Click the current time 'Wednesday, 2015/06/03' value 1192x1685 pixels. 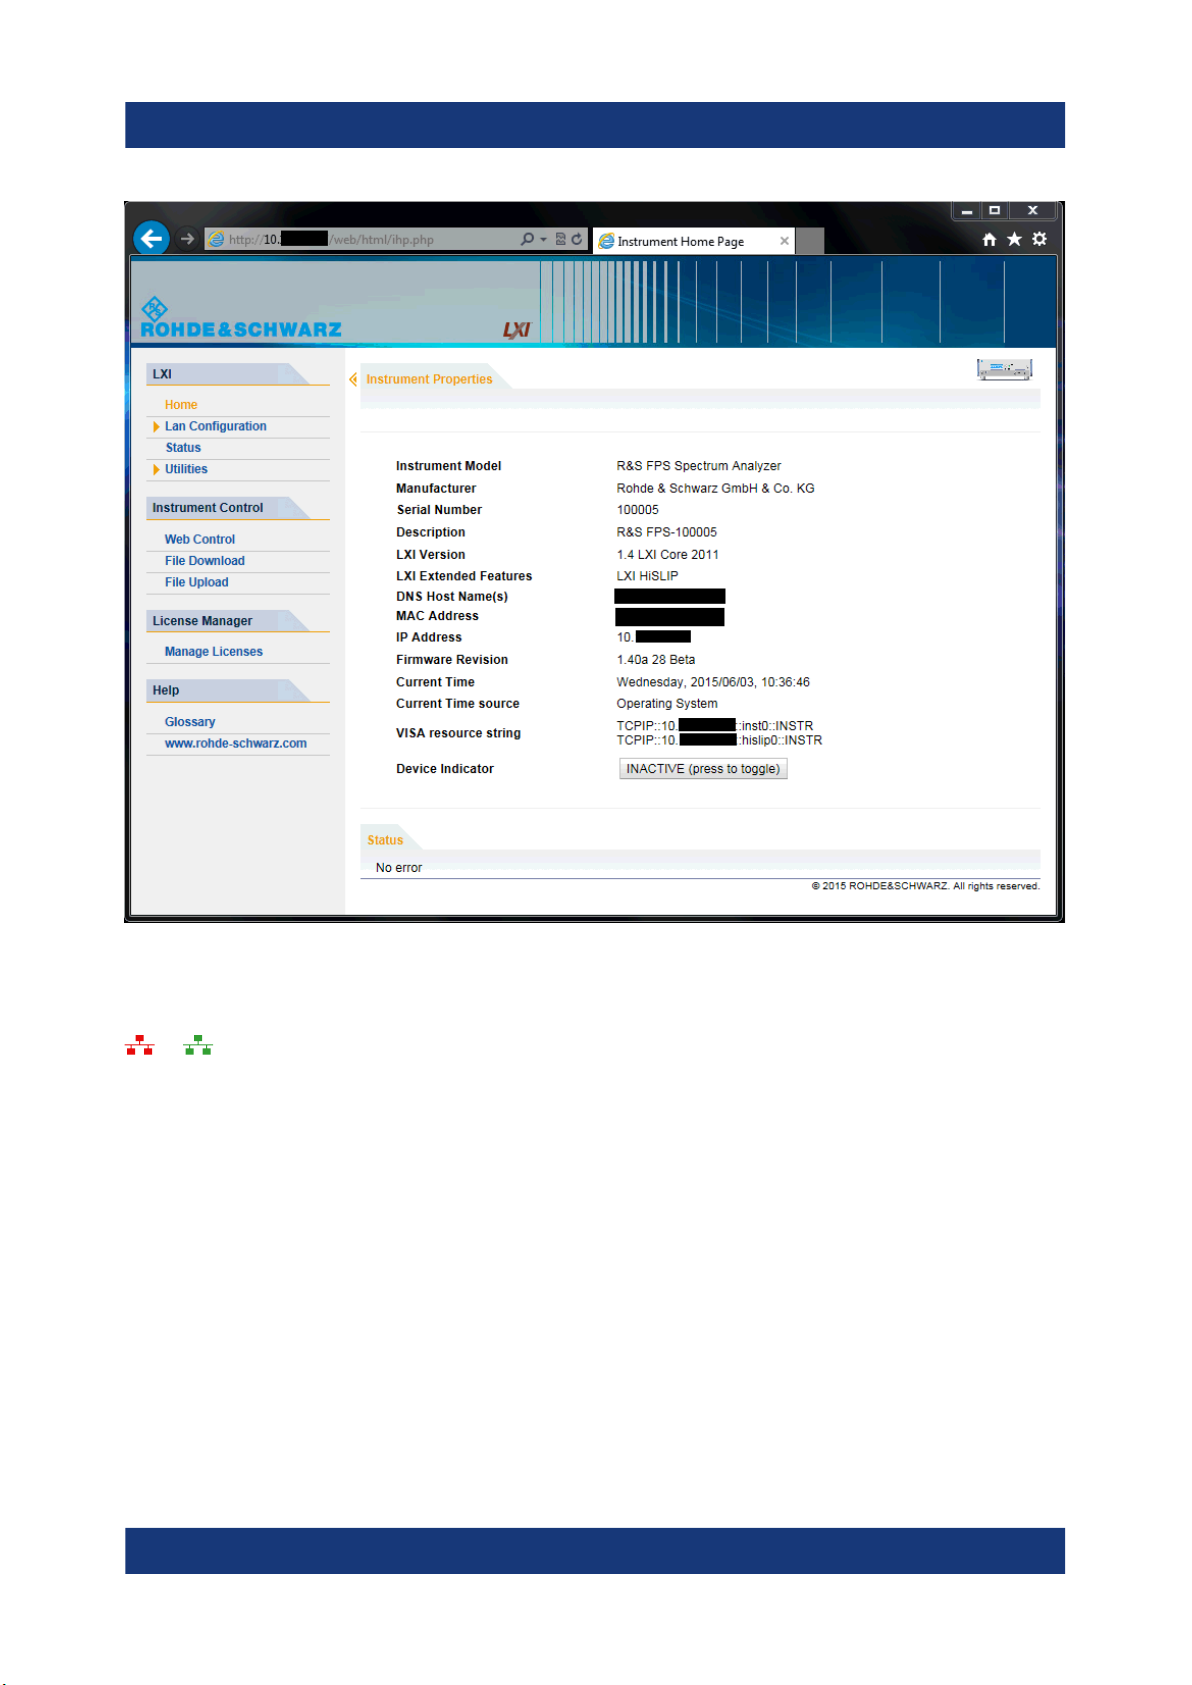pos(713,682)
